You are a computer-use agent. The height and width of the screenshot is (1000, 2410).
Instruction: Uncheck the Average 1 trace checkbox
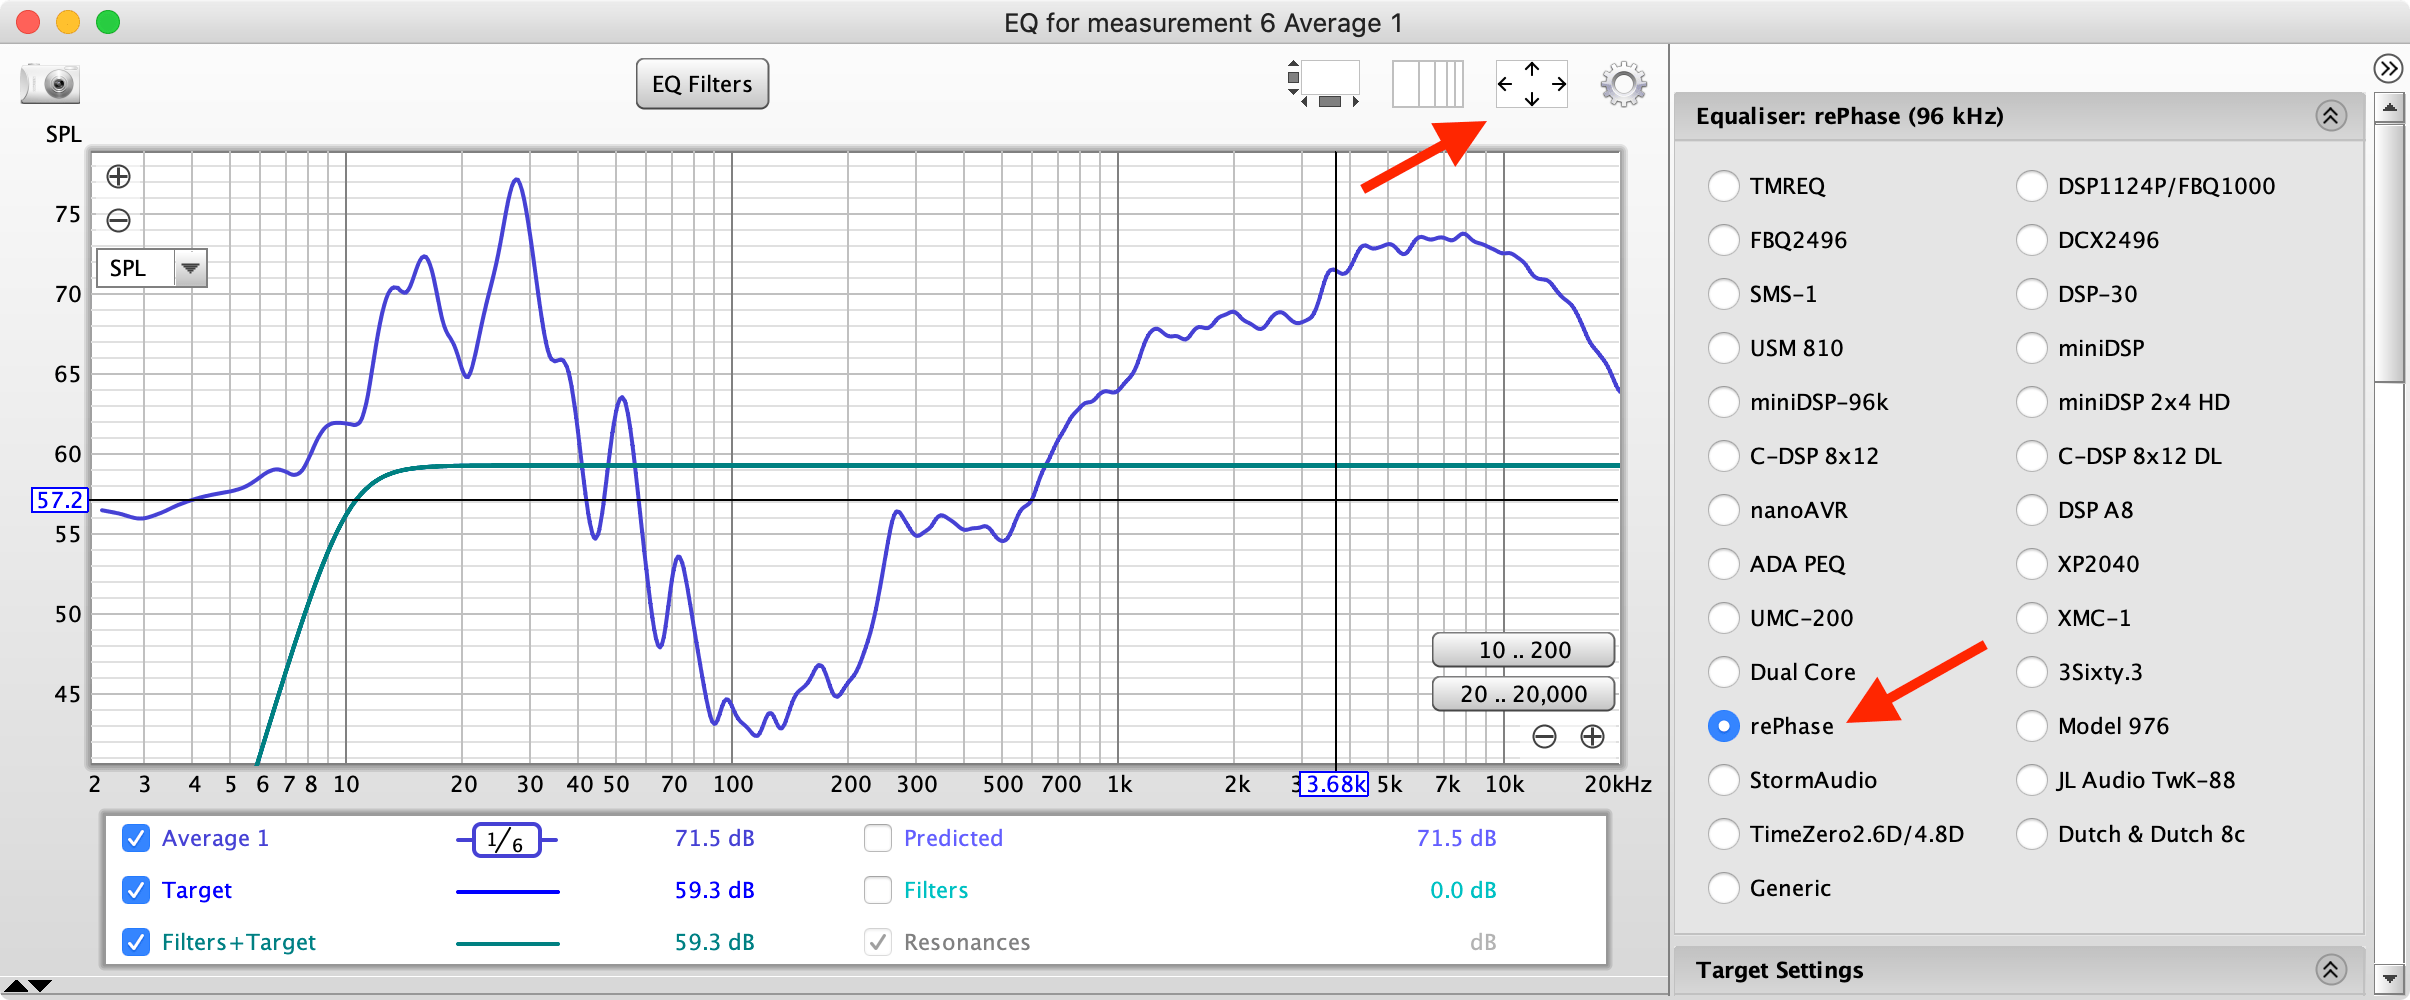pyautogui.click(x=136, y=838)
